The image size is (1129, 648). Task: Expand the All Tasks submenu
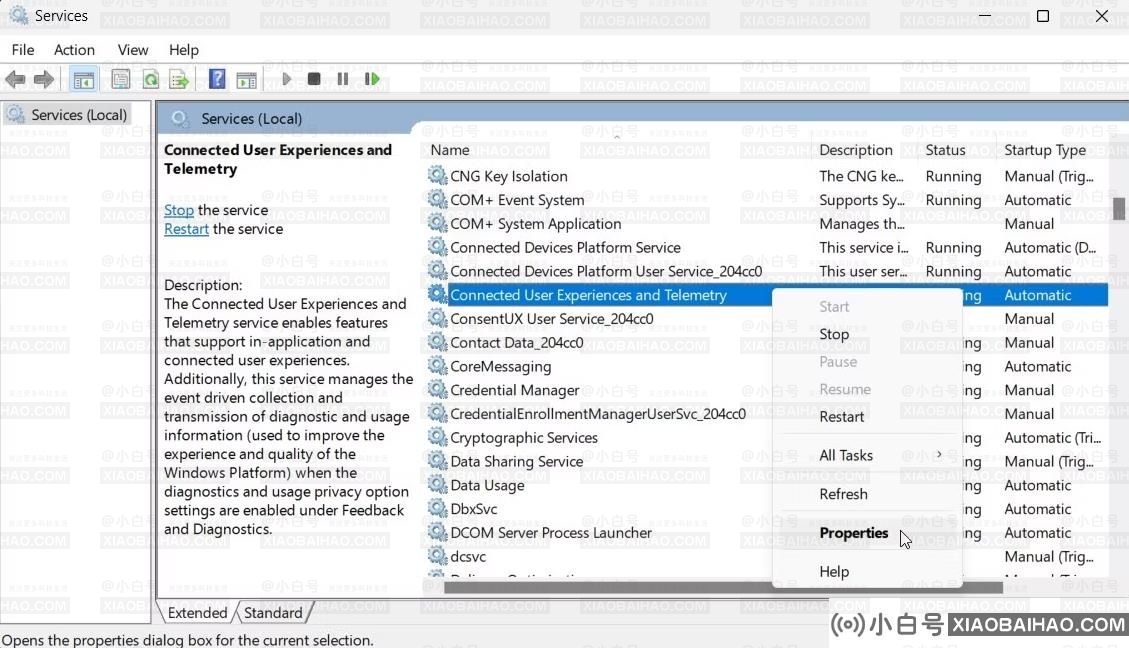pyautogui.click(x=867, y=455)
